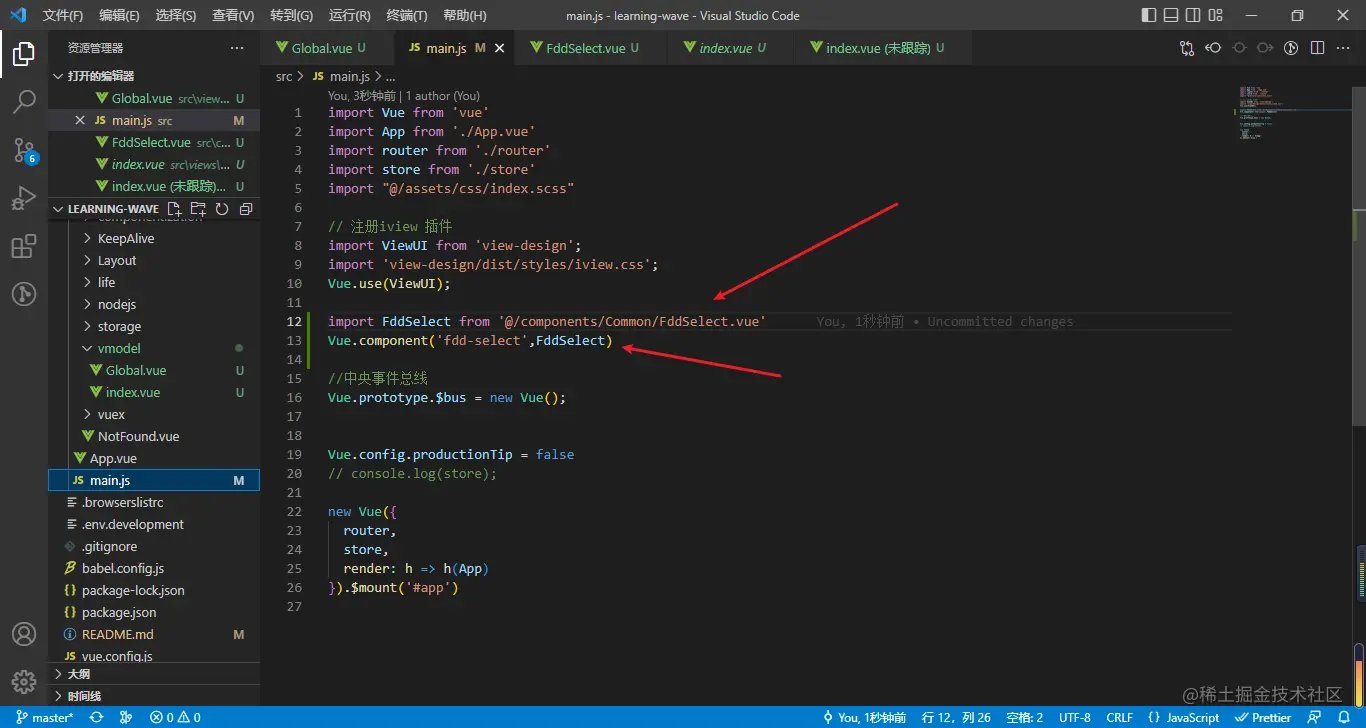Open the Search view in activity bar
1366x728 pixels.
tap(24, 102)
